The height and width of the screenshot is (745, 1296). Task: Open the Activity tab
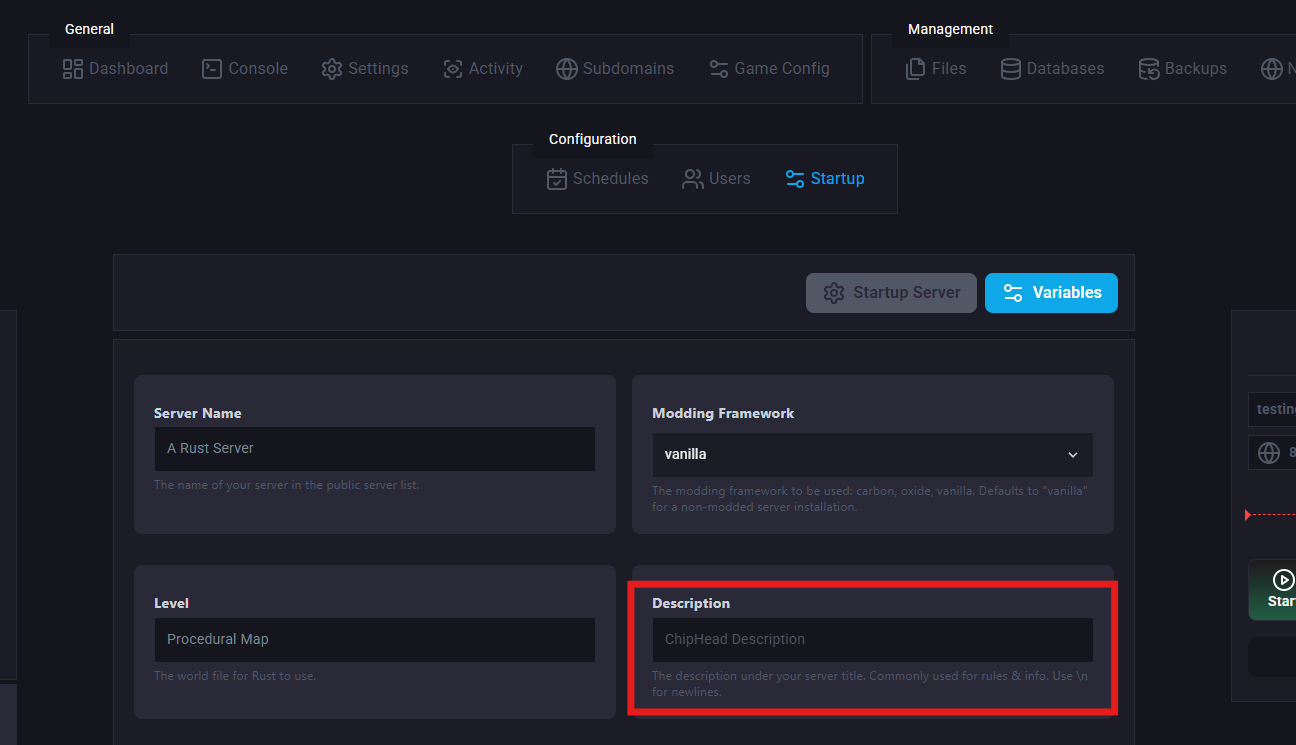(x=482, y=69)
